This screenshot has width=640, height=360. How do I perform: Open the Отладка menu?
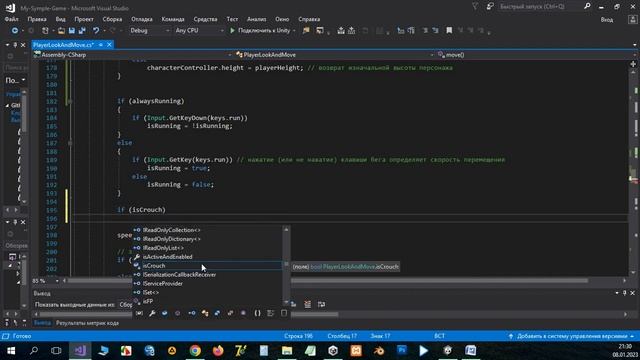[142, 19]
